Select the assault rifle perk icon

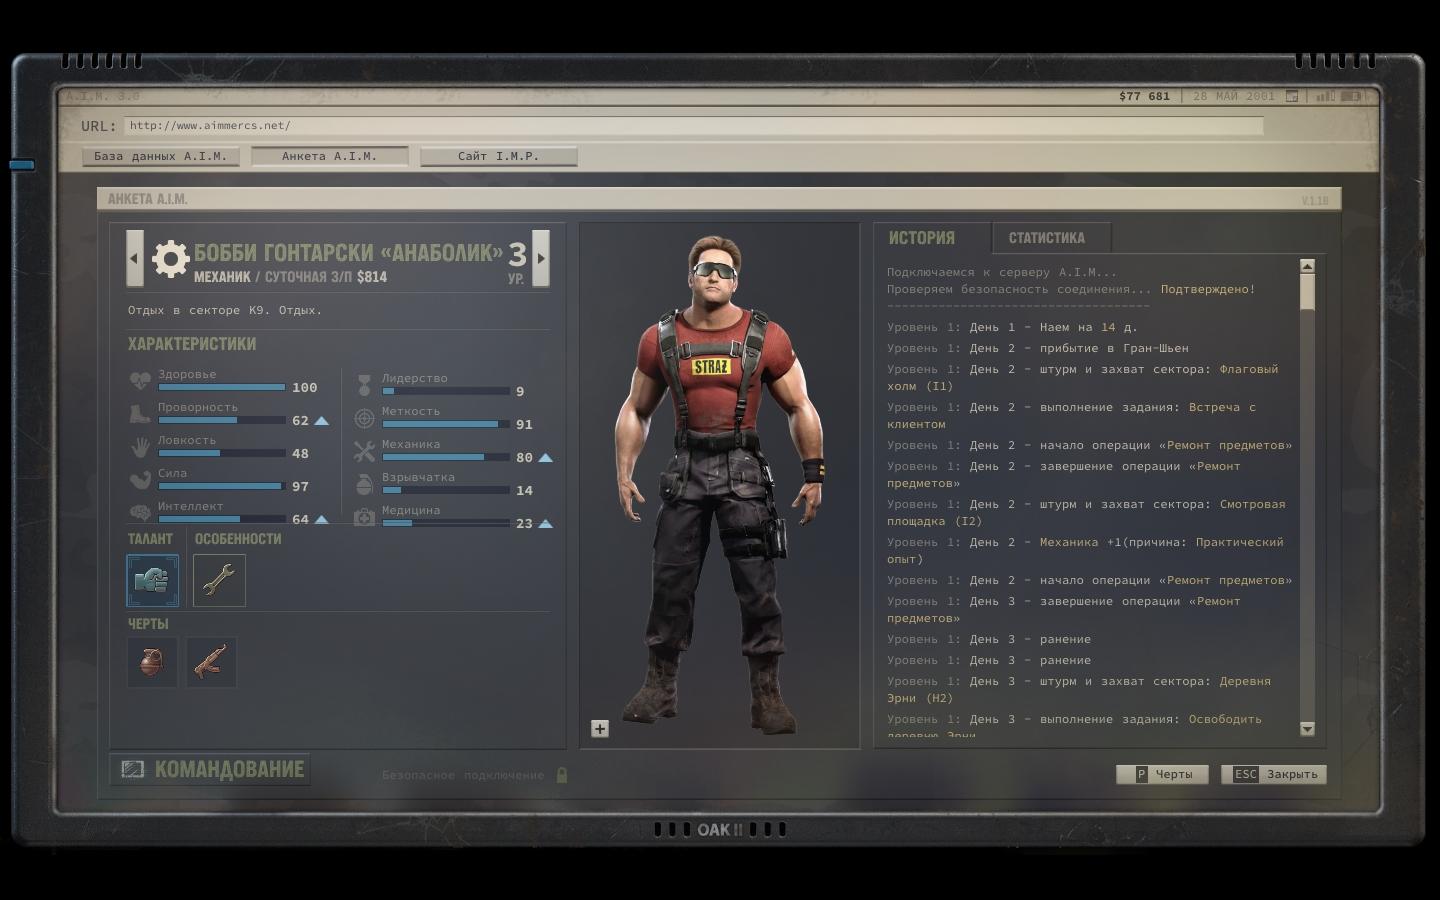[211, 662]
